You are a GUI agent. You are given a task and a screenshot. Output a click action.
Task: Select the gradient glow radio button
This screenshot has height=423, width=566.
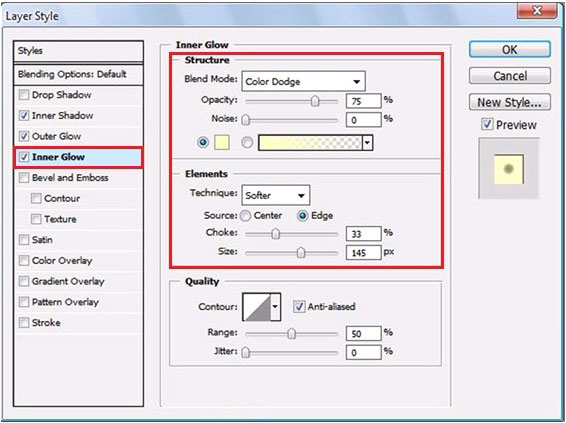[247, 143]
